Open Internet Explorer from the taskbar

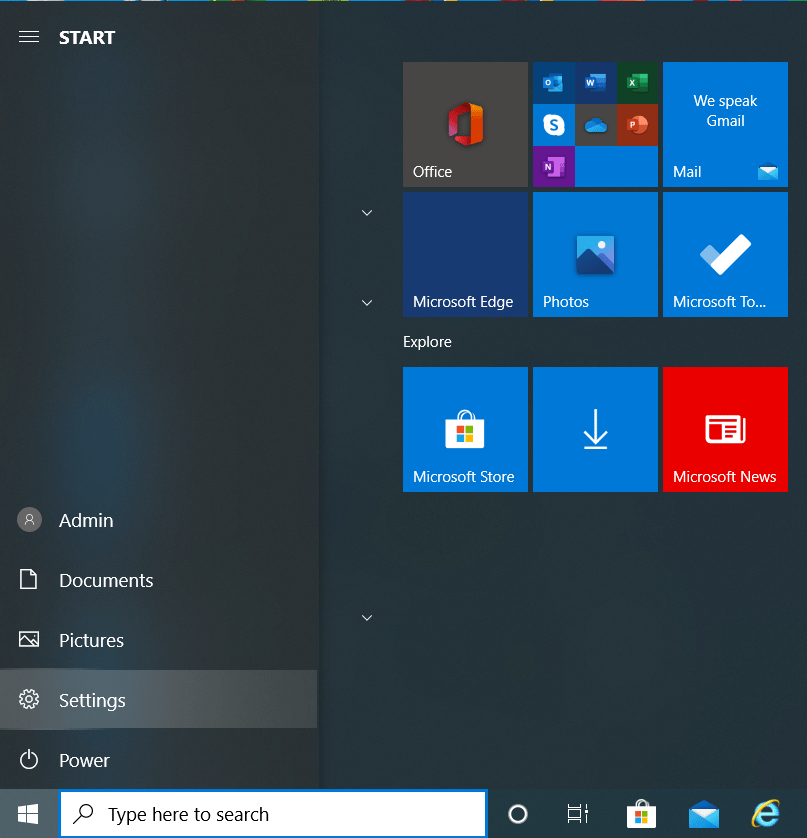coord(767,813)
